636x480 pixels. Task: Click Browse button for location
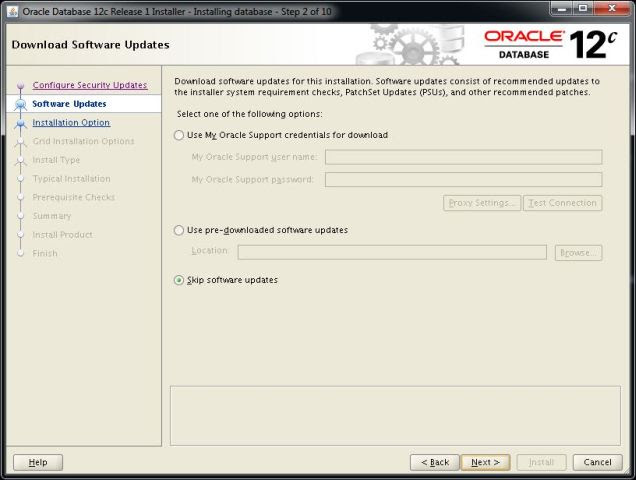[x=578, y=252]
